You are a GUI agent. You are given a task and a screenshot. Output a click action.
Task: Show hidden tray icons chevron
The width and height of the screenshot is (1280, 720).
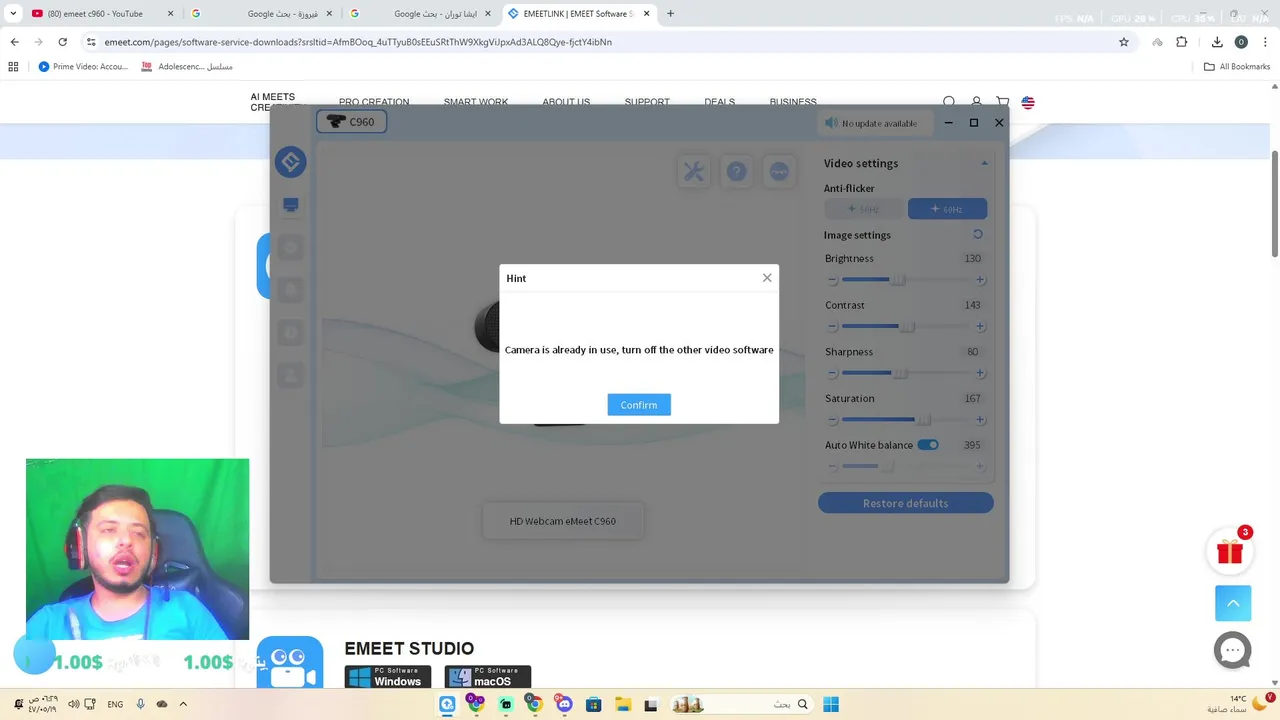click(x=183, y=704)
